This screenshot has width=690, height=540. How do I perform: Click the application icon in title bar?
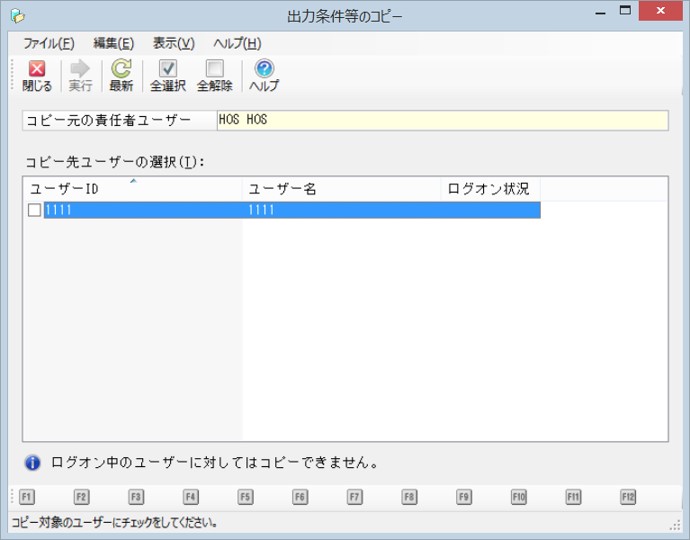17,16
